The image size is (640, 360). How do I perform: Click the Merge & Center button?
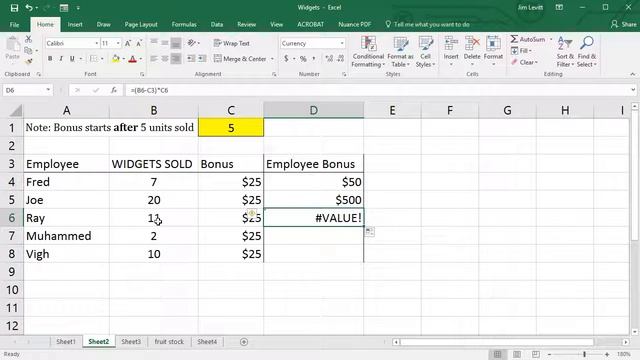tap(240, 59)
